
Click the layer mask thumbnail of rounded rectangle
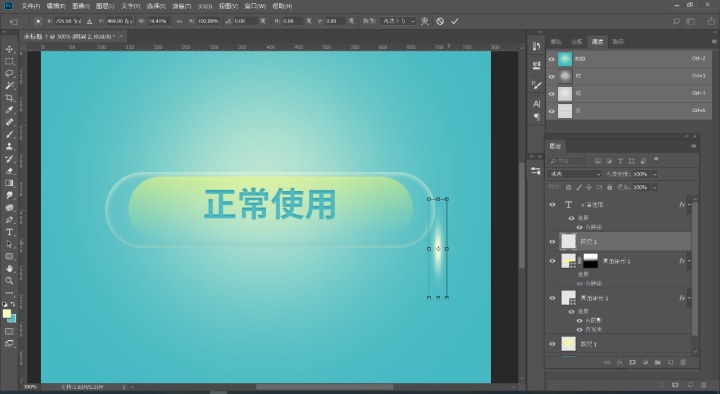[x=591, y=261]
